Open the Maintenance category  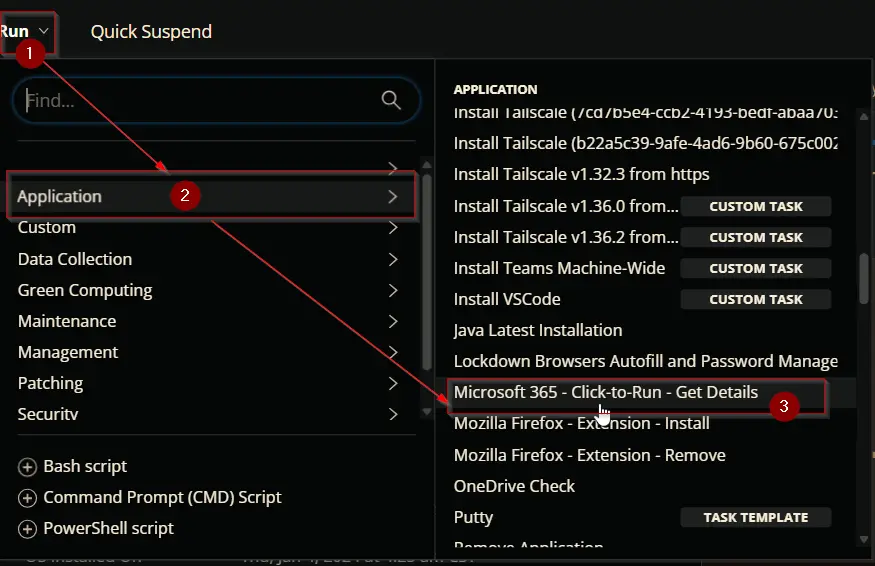[67, 322]
